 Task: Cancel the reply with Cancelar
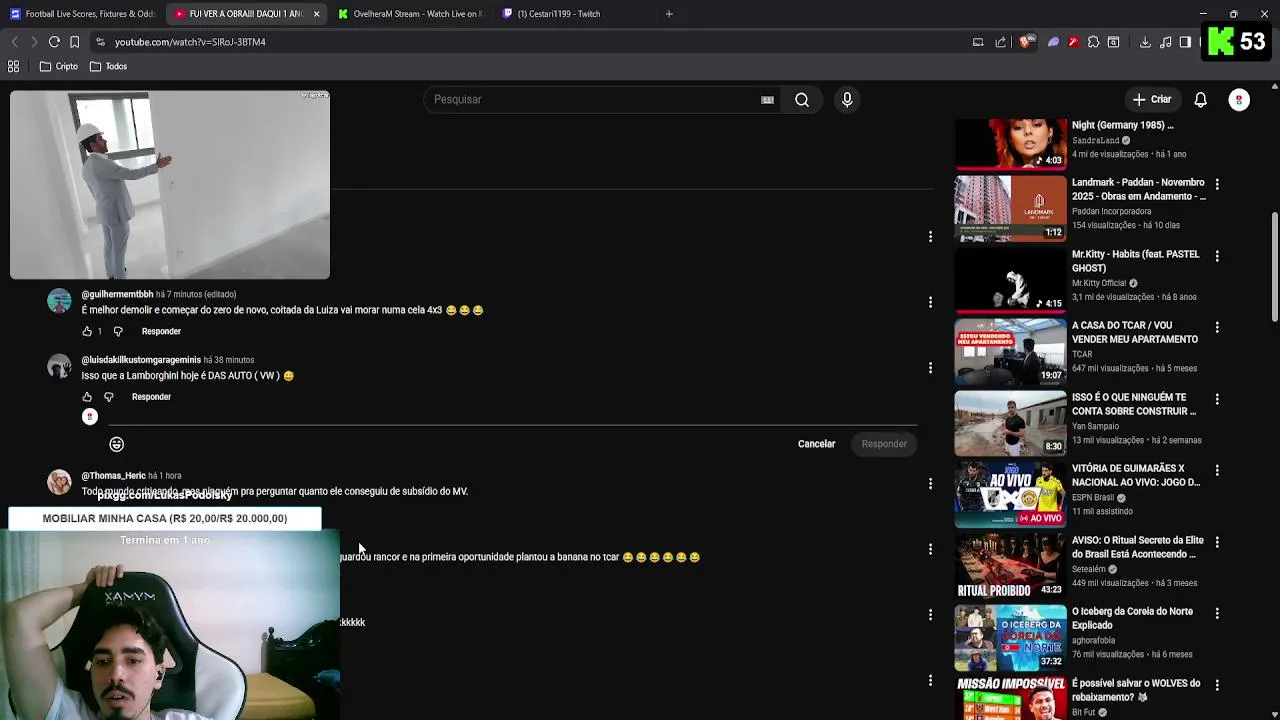click(816, 444)
